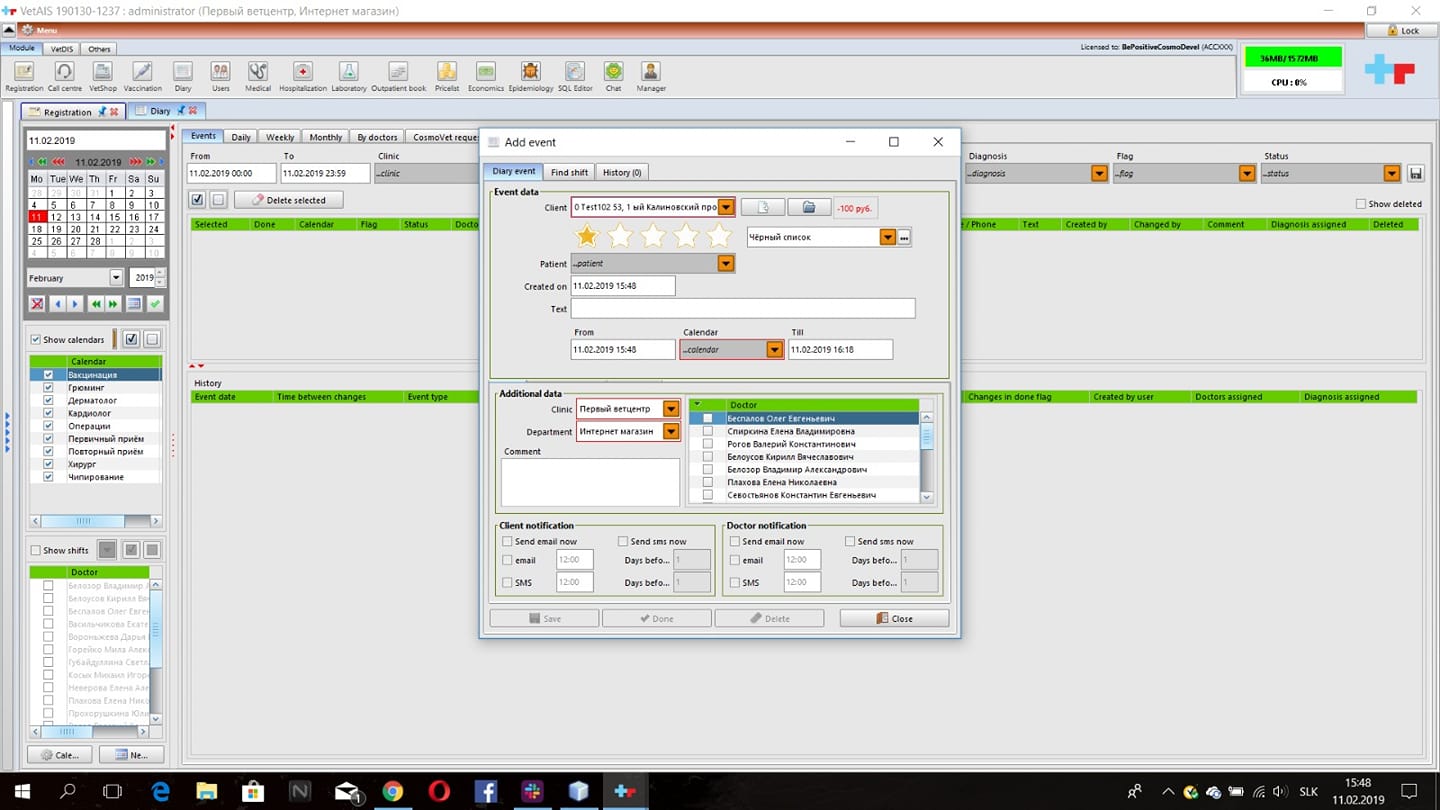This screenshot has height=810, width=1440.
Task: Uncheck the Груминг calendar checkbox
Action: pyautogui.click(x=48, y=388)
